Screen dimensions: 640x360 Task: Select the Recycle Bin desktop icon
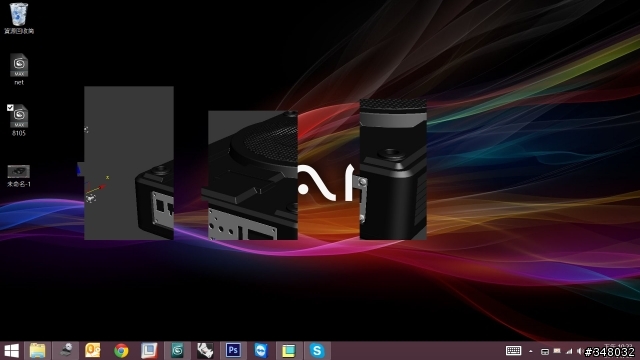(19, 18)
